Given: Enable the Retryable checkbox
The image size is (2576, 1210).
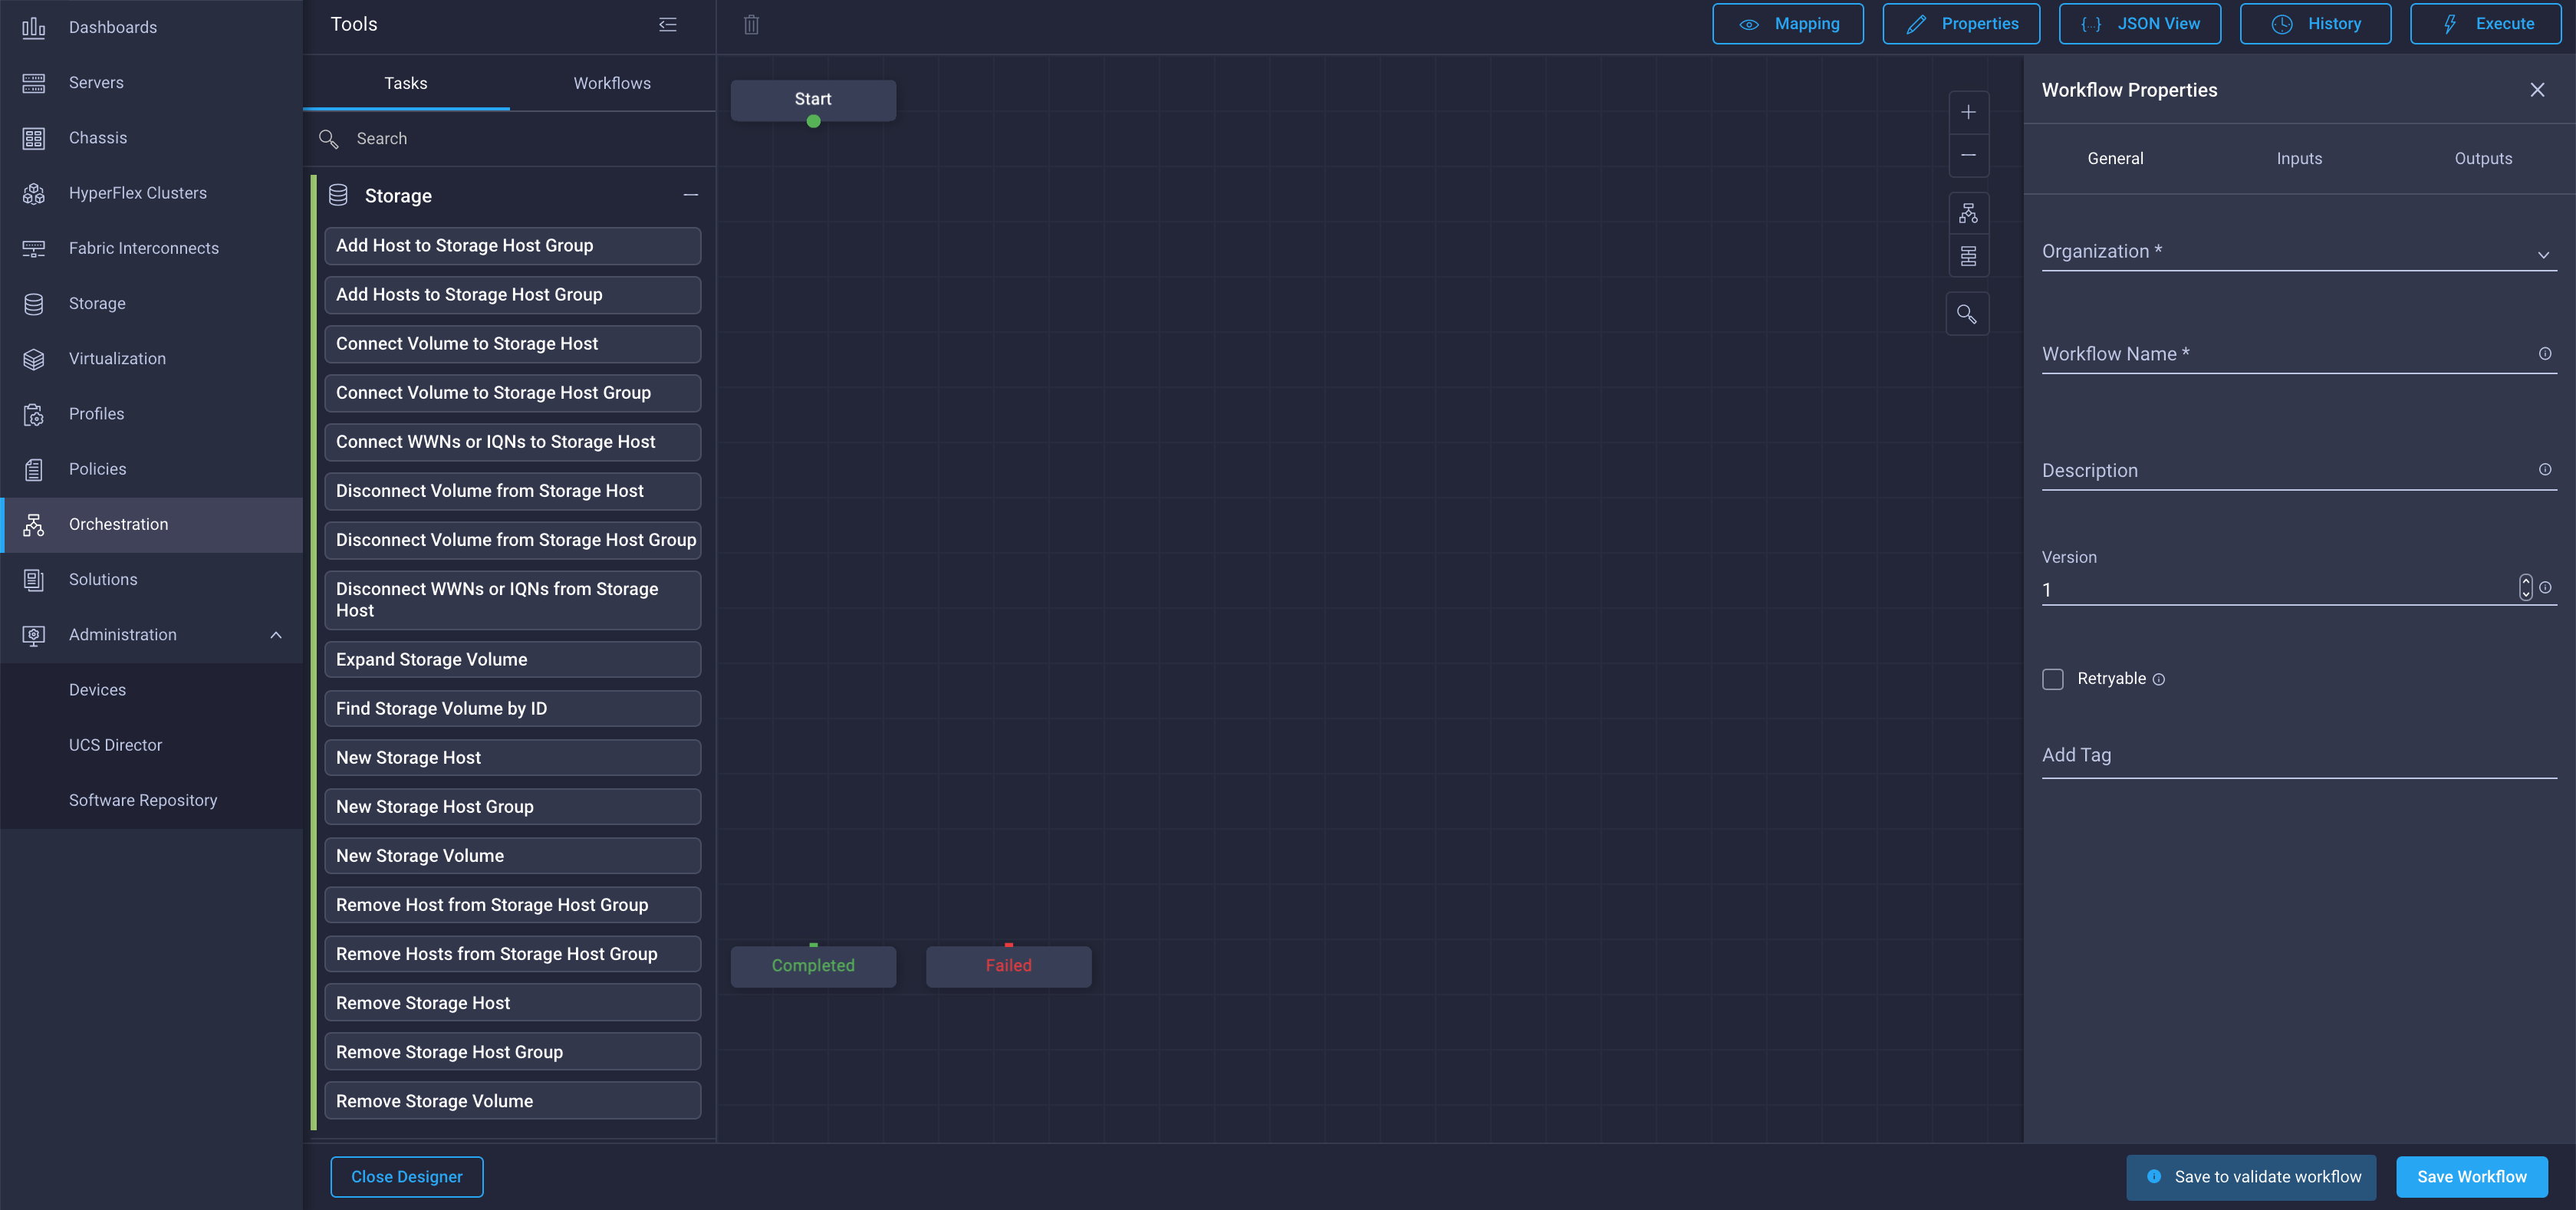Looking at the screenshot, I should (x=2052, y=679).
